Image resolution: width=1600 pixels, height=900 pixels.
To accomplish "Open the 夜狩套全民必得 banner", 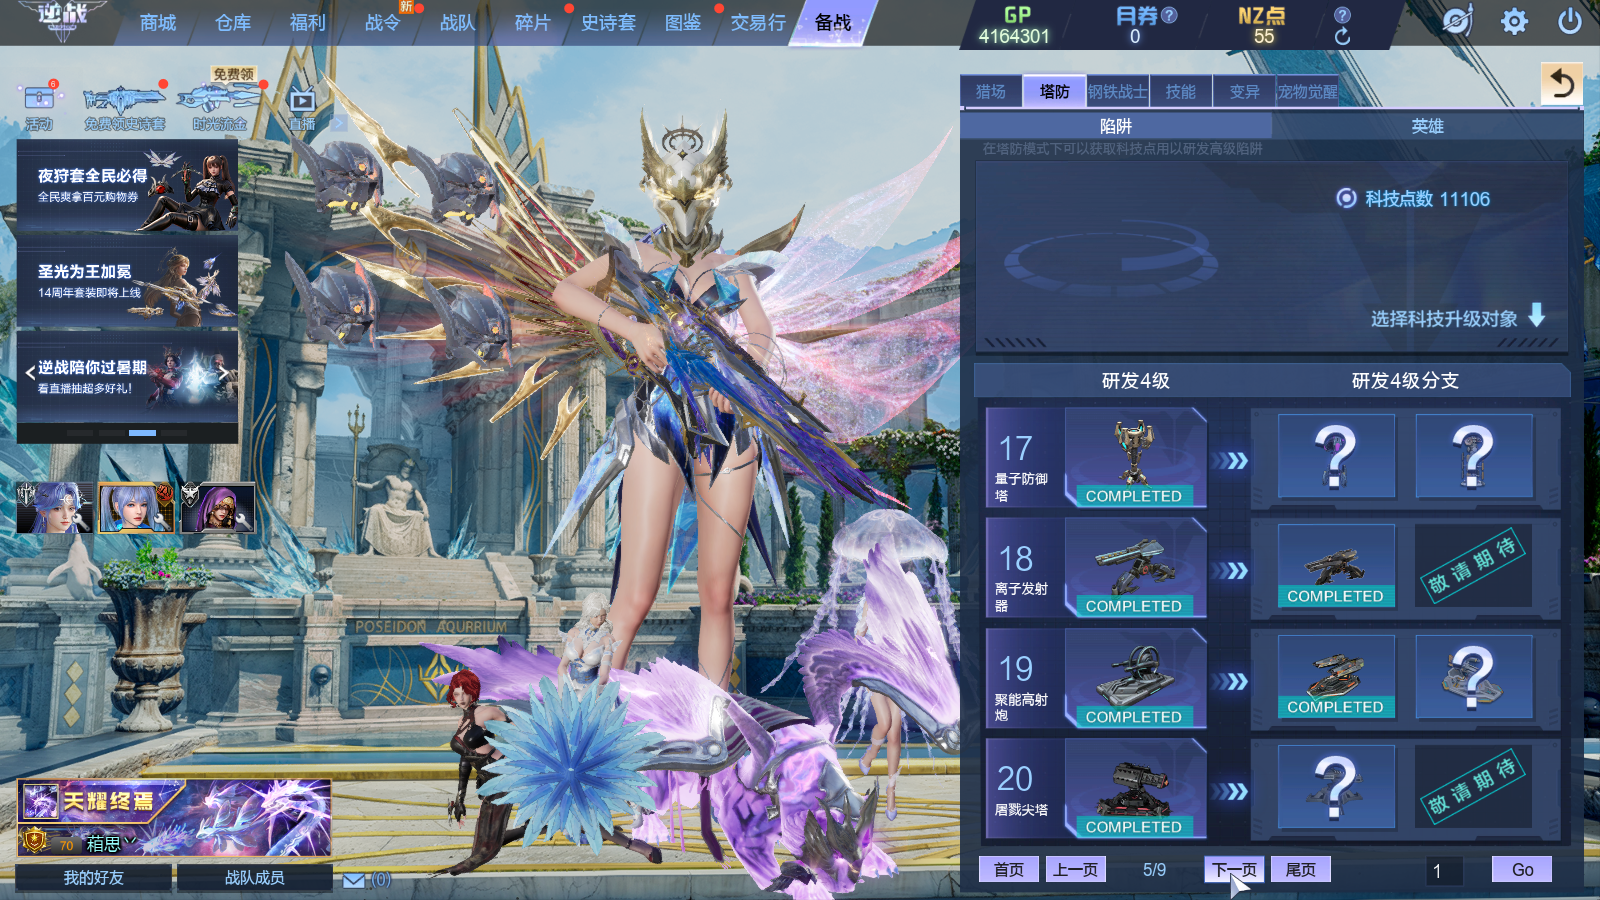I will (x=127, y=187).
